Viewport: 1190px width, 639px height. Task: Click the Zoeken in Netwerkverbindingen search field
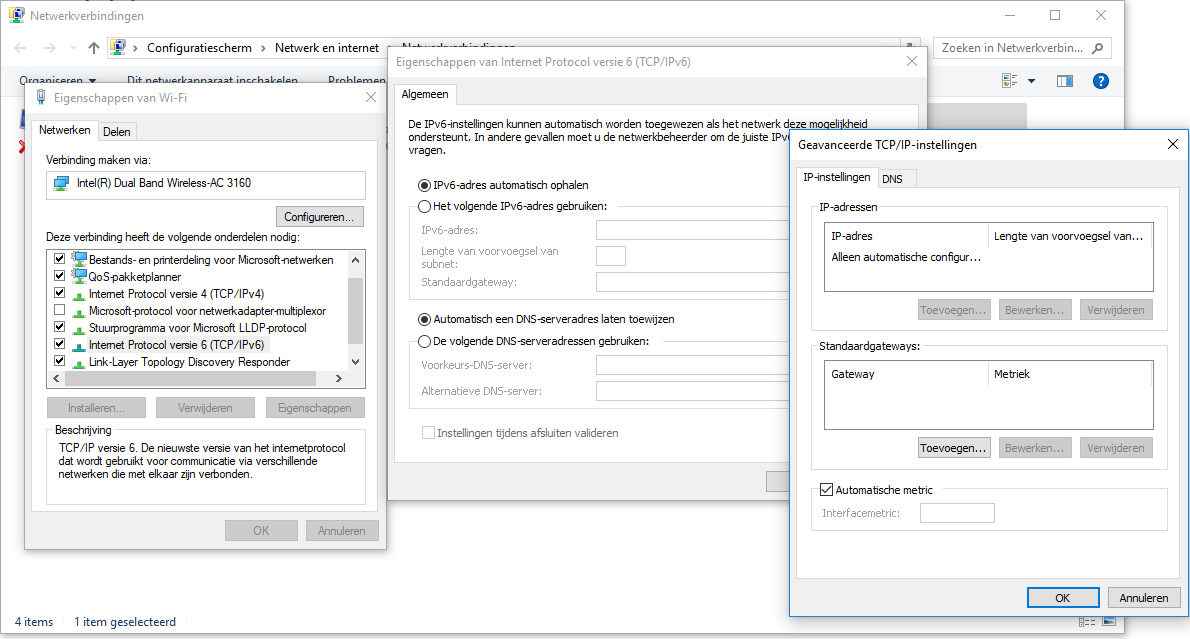click(1010, 47)
